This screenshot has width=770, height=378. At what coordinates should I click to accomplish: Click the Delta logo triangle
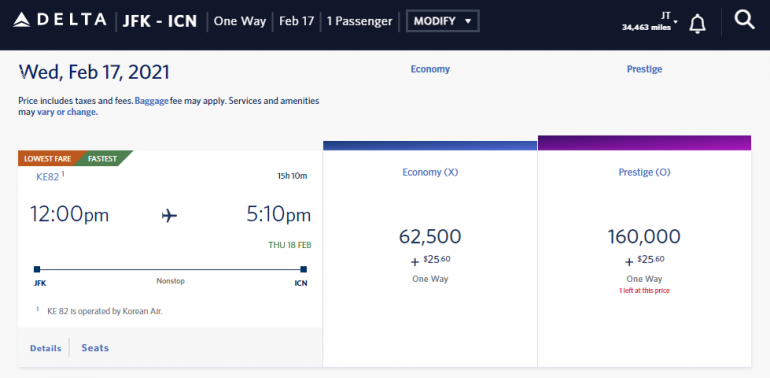[x=22, y=20]
